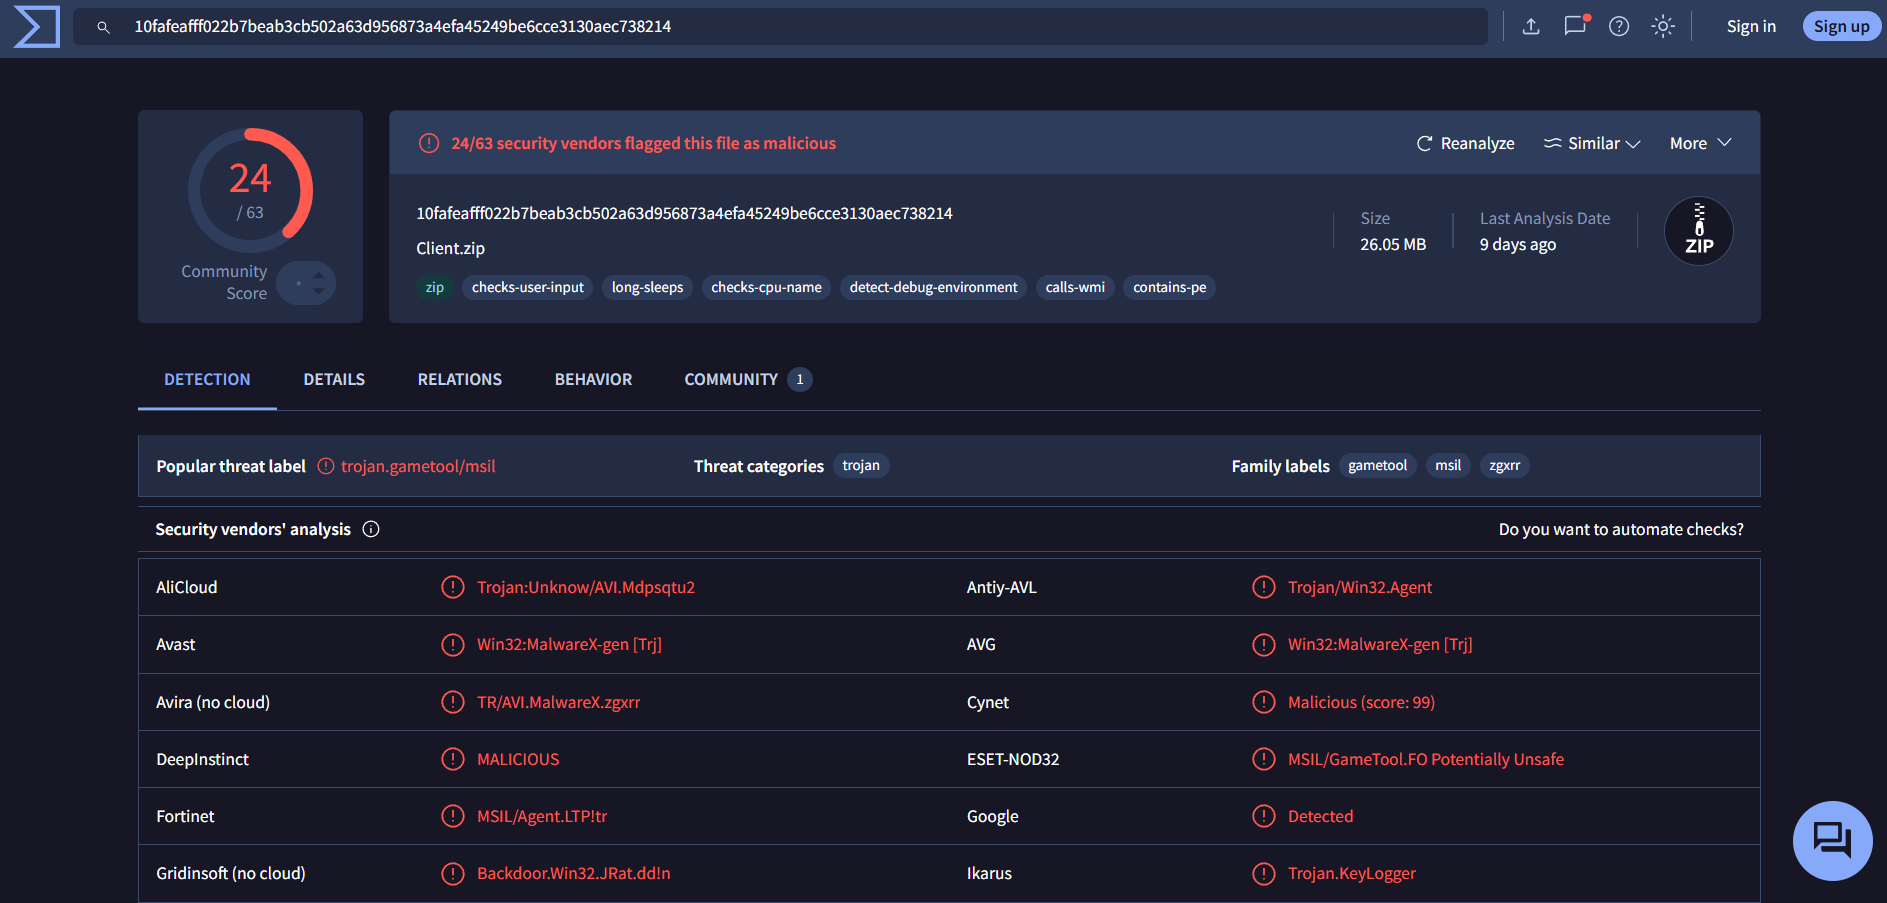The image size is (1887, 903).
Task: Expand the Similar dropdown
Action: point(1592,143)
